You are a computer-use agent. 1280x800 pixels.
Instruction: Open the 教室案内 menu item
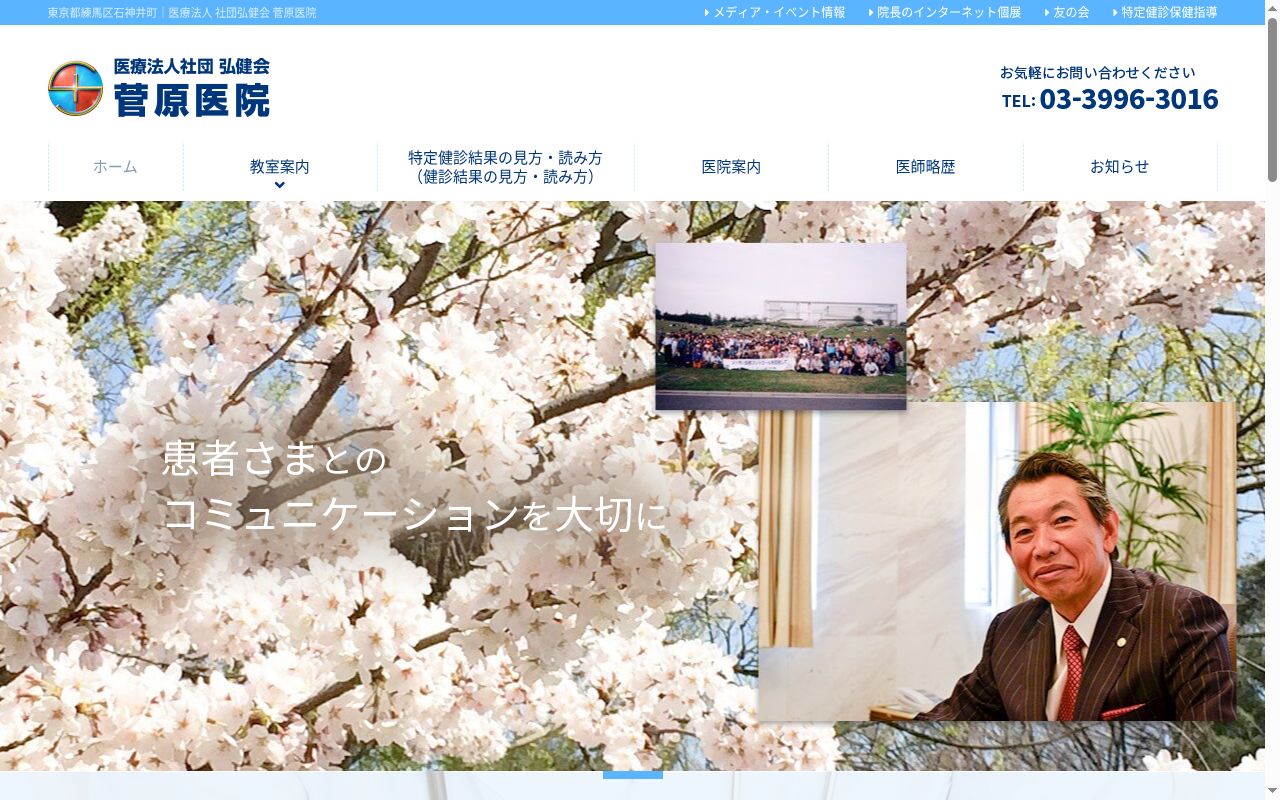280,167
